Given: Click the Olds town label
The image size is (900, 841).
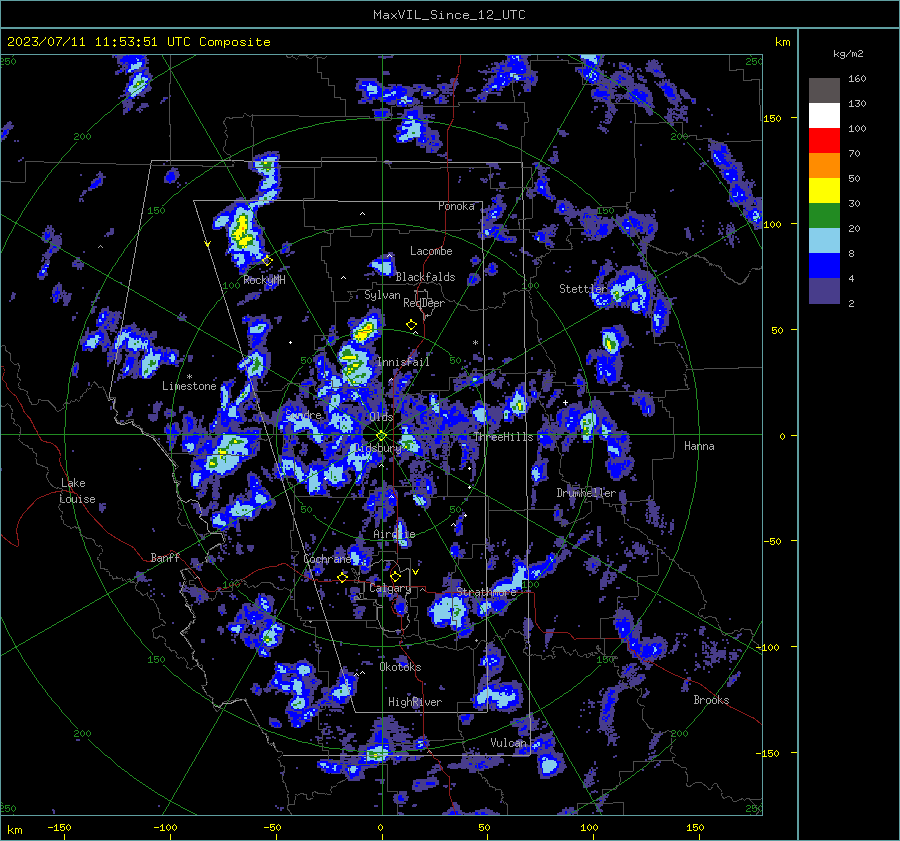Looking at the screenshot, I should (381, 417).
